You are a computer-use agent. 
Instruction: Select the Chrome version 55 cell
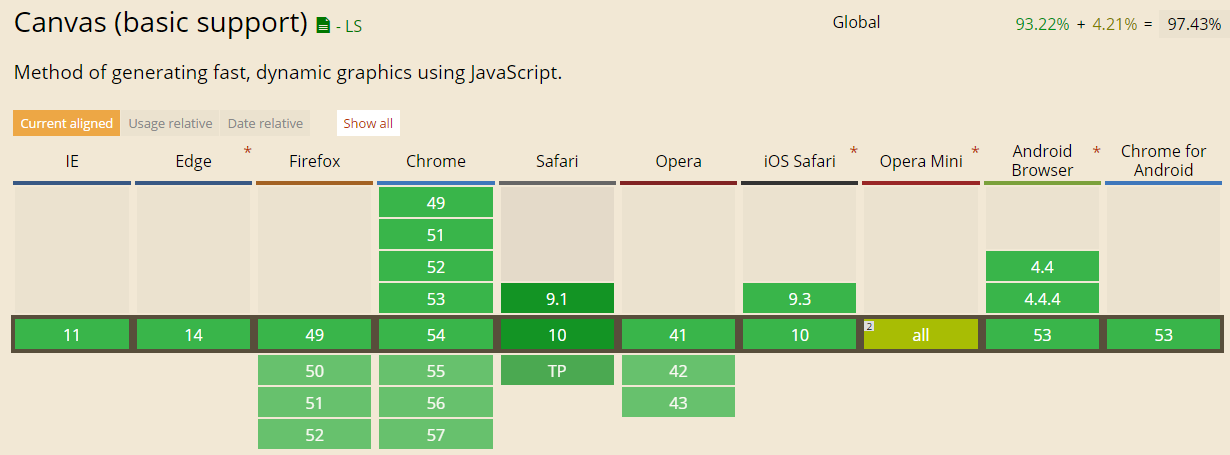(436, 371)
